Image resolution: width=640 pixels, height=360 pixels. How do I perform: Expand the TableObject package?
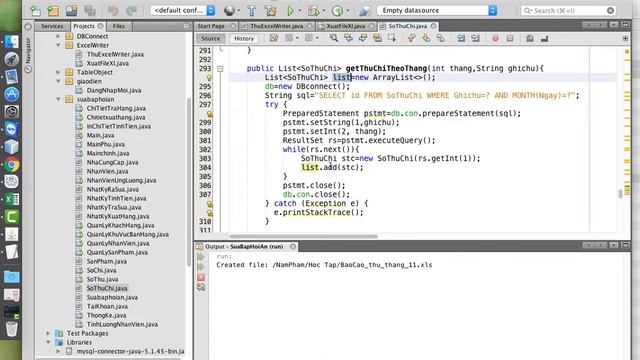58,72
